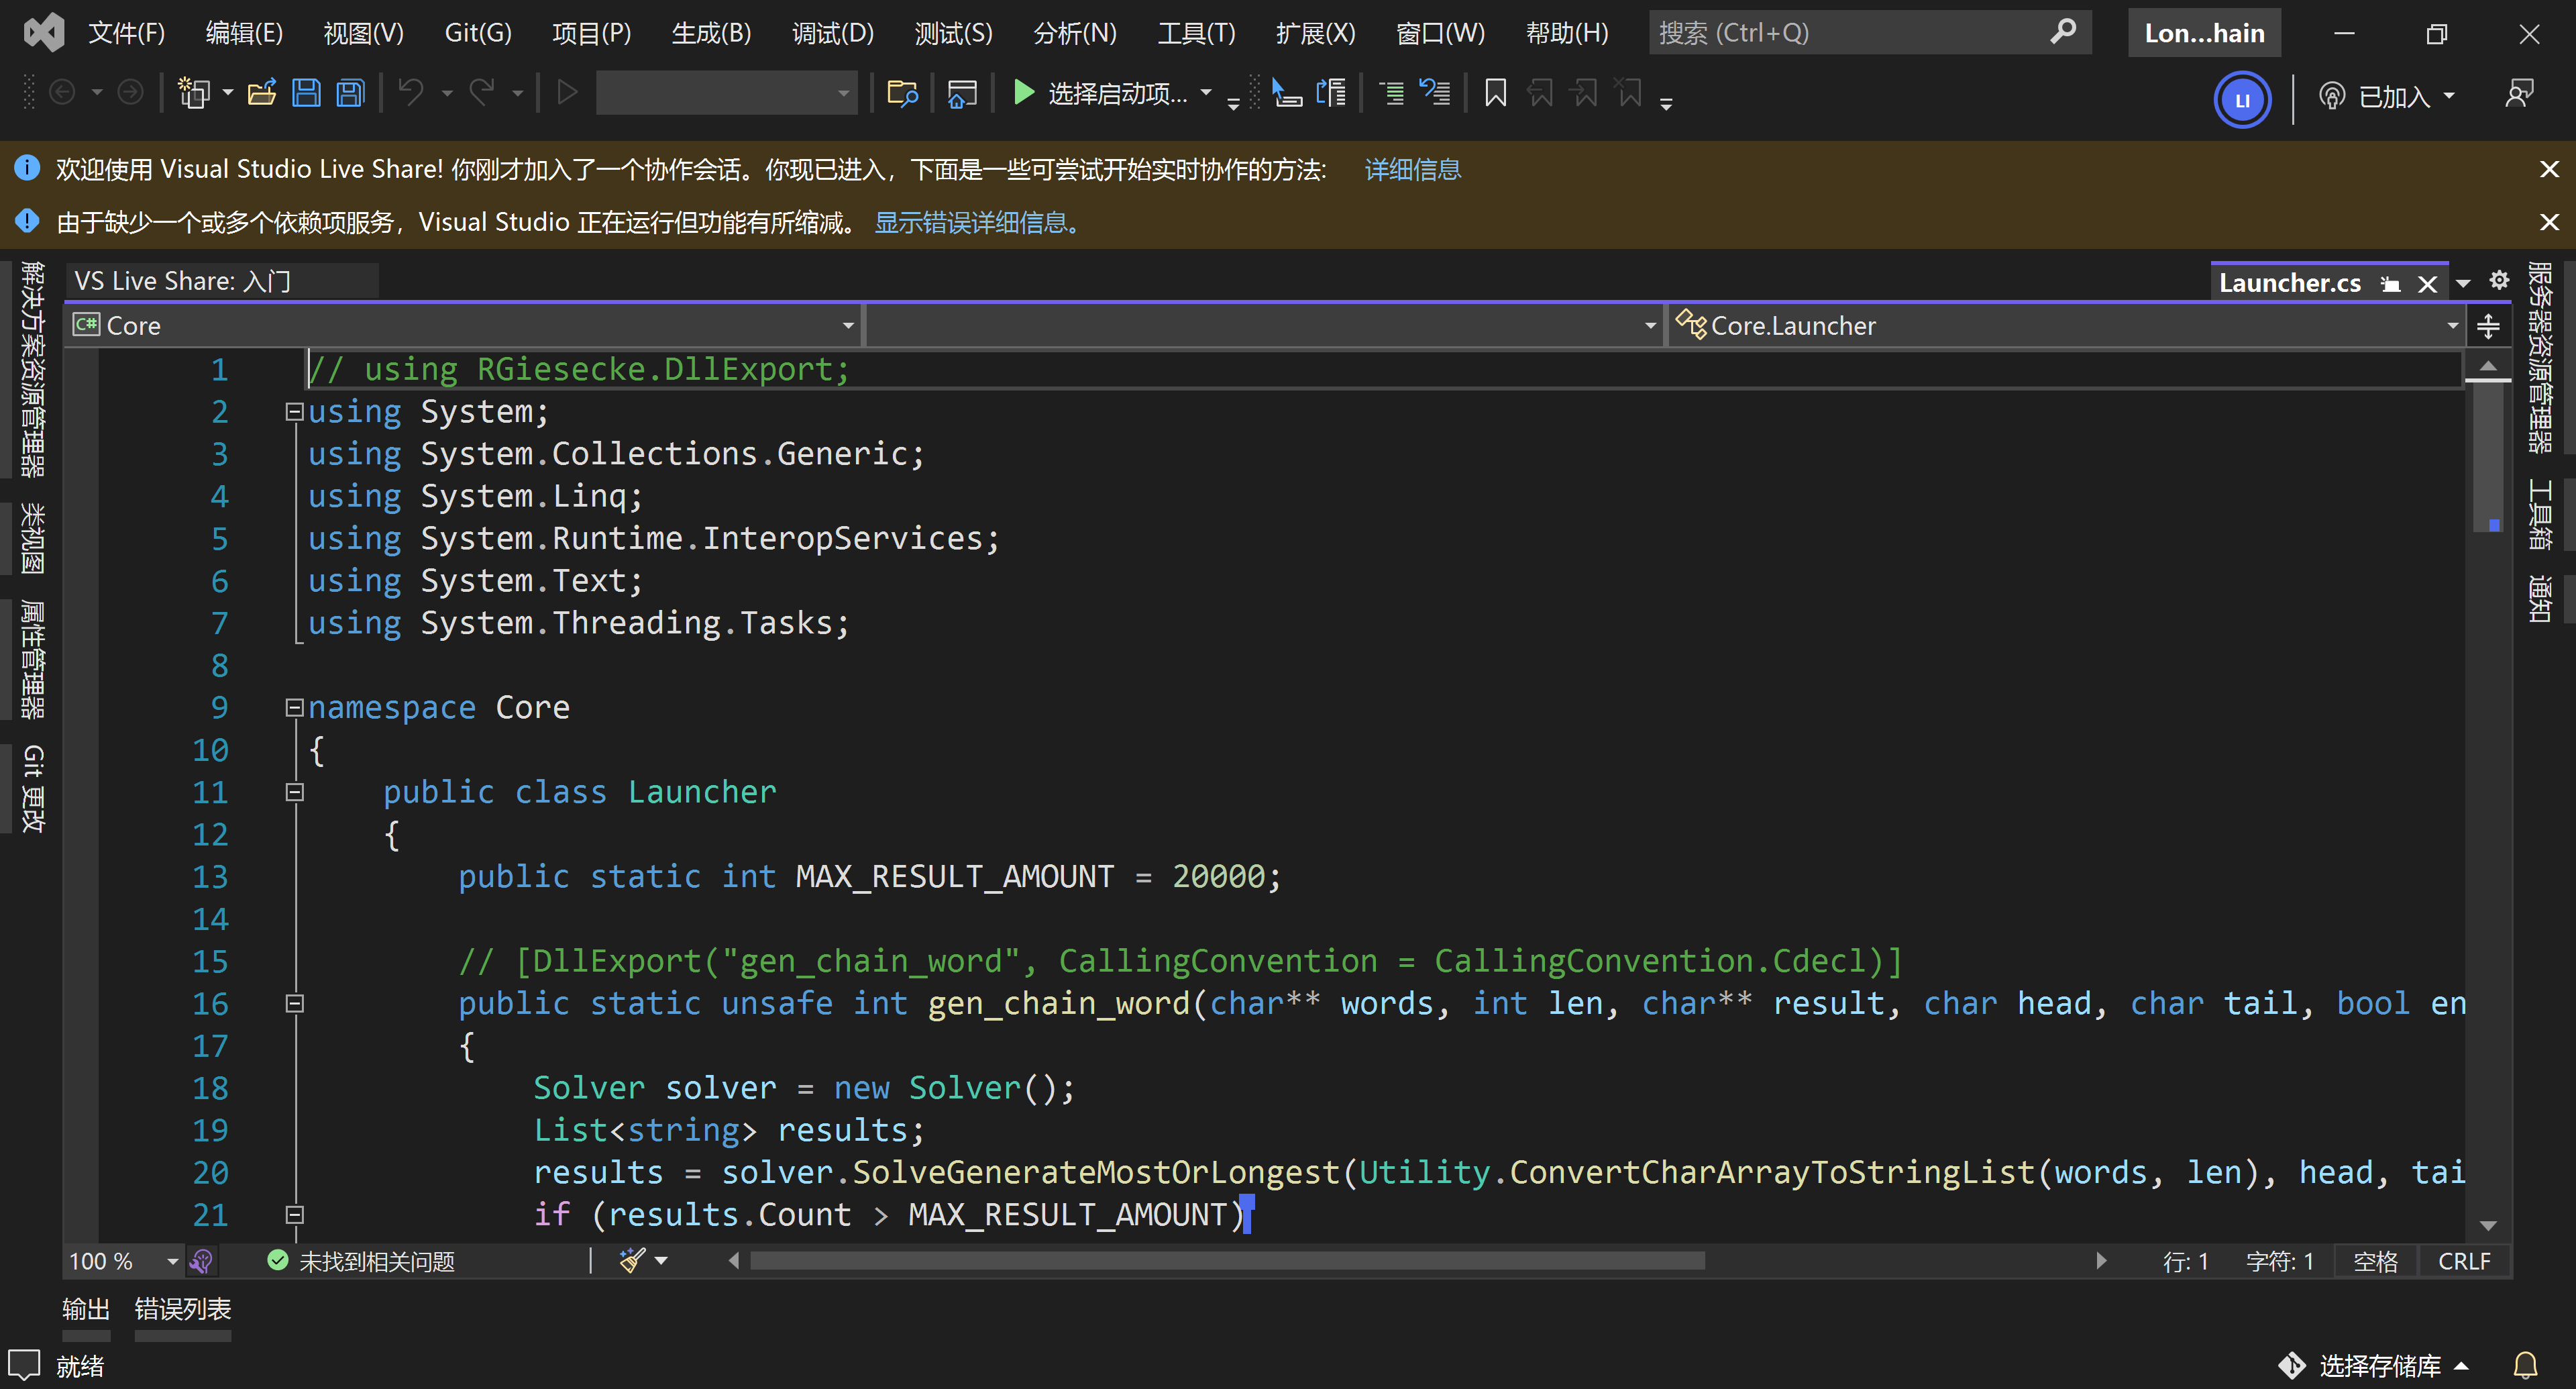Click the vertical scrollbar down arrow
Viewport: 2576px width, 1389px height.
pos(2489,1225)
